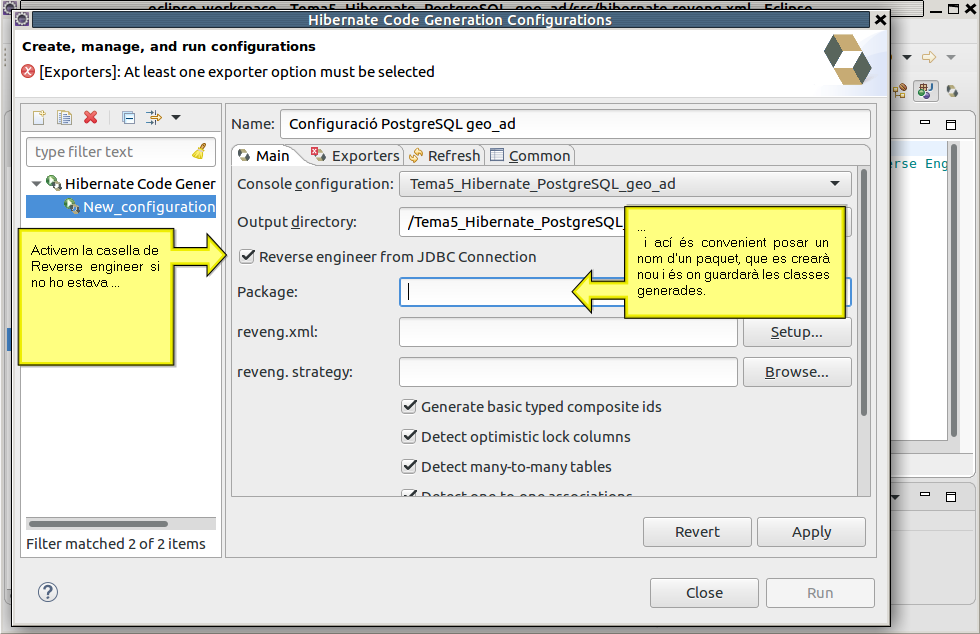Open dialog help question mark
Image resolution: width=980 pixels, height=634 pixels.
coord(48,591)
